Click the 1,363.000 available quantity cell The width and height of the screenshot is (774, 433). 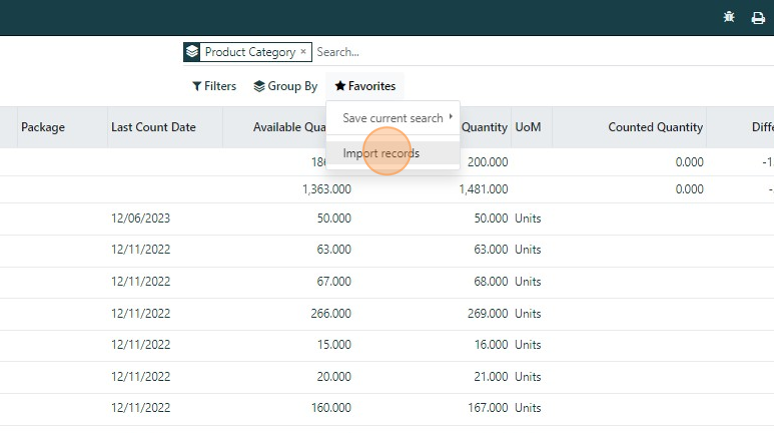click(326, 189)
